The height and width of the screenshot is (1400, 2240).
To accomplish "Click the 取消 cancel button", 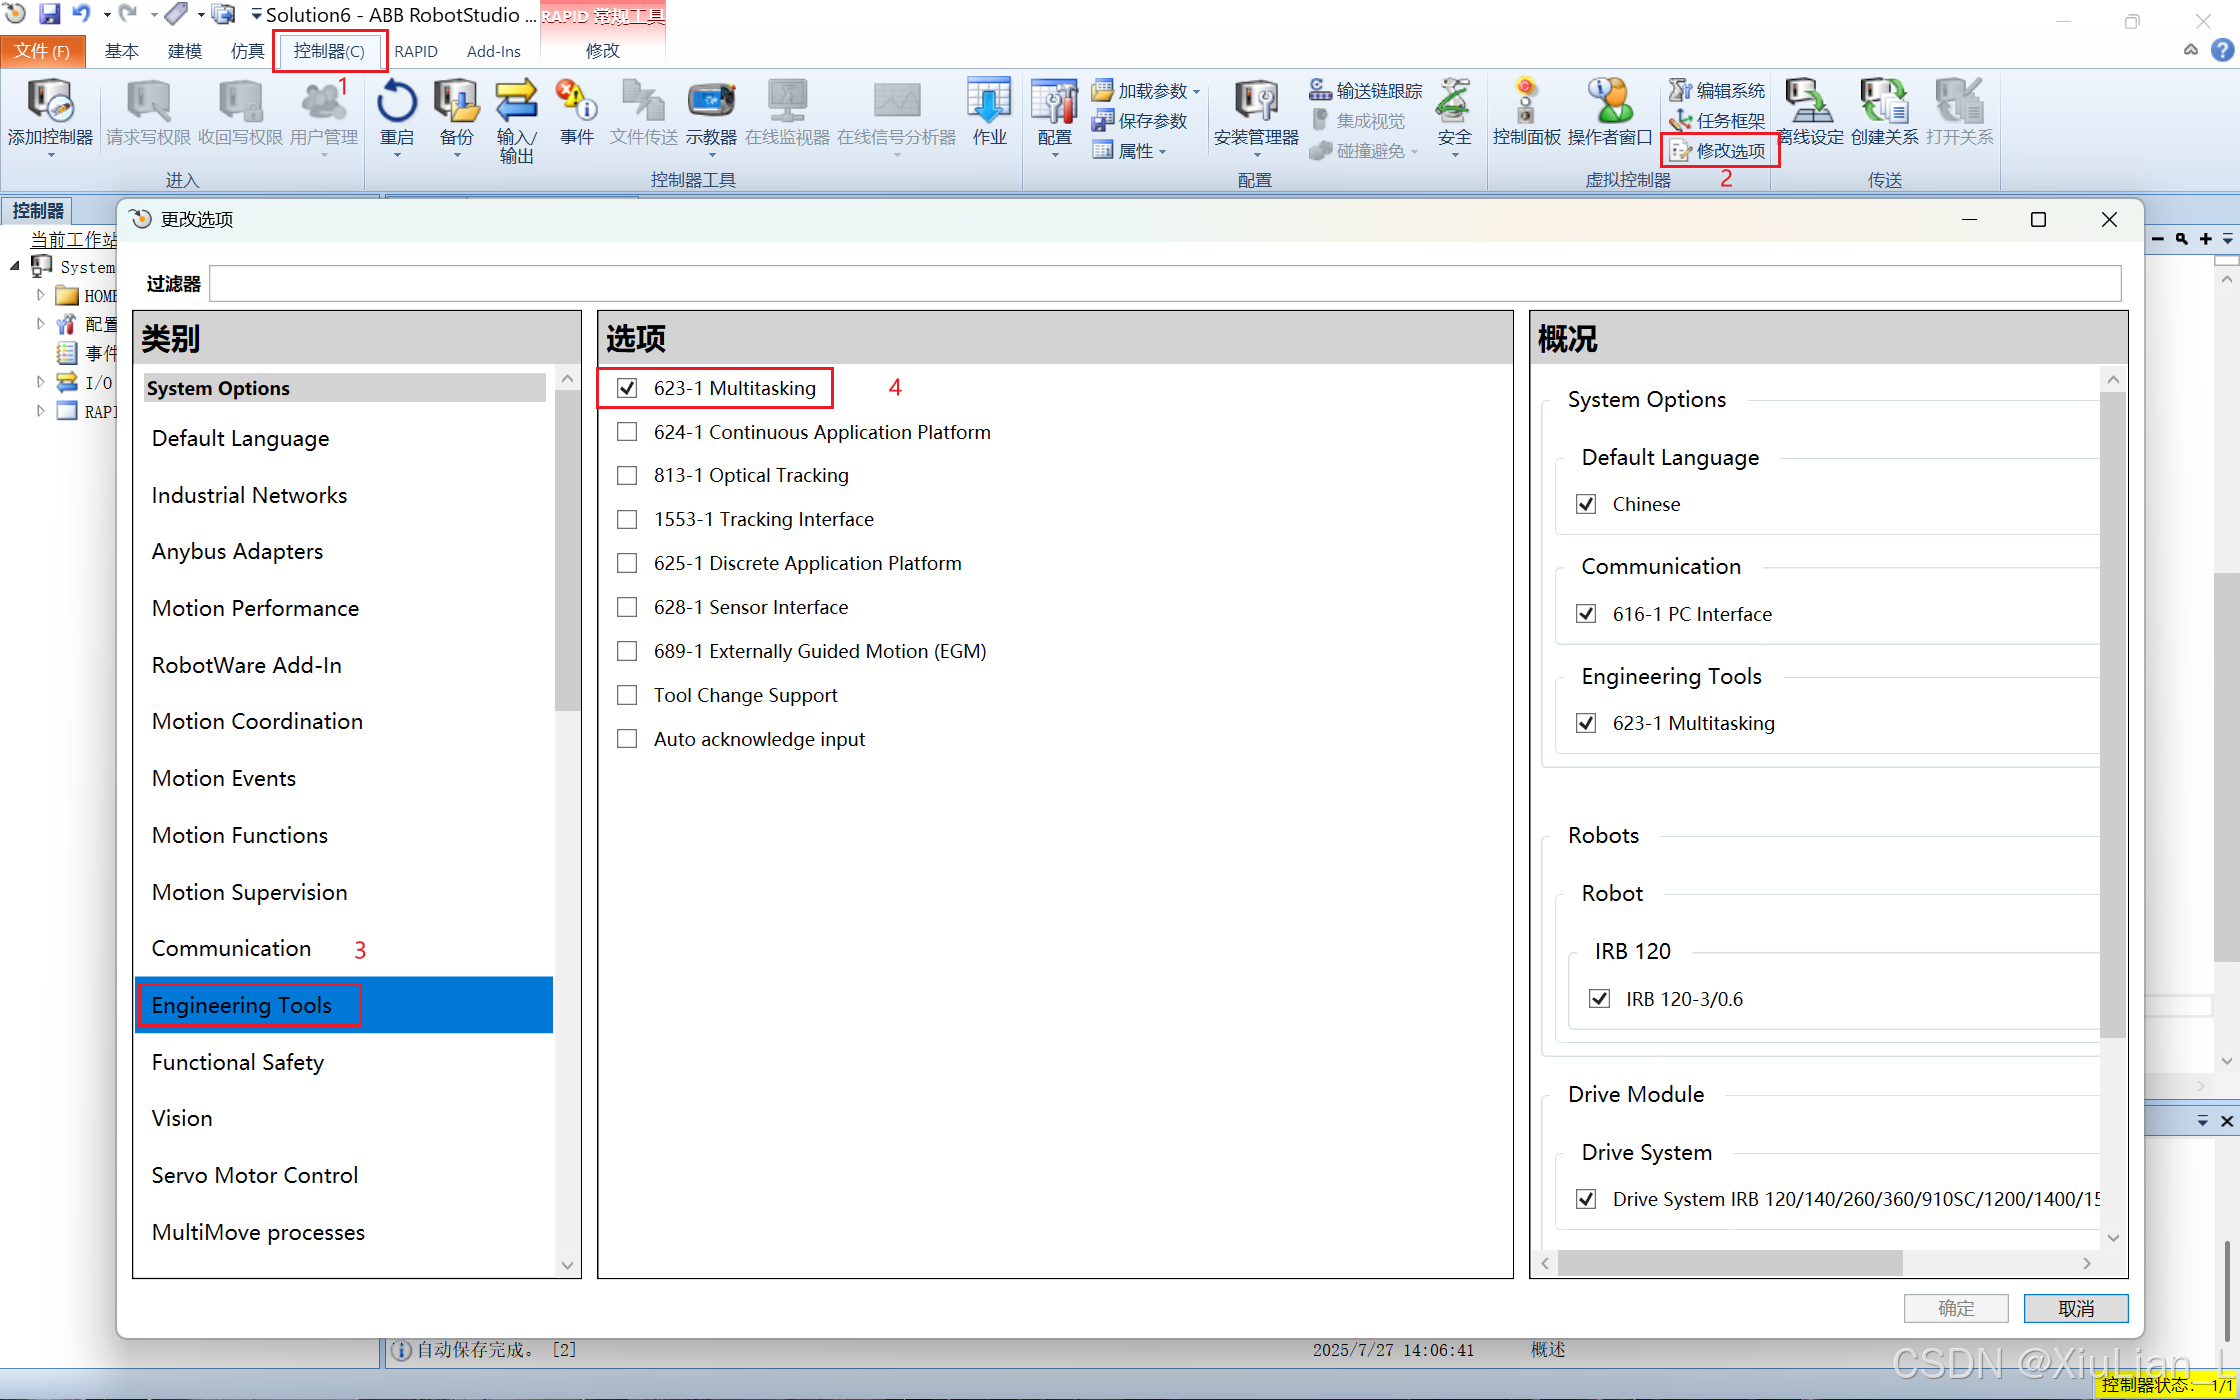I will [2076, 1309].
